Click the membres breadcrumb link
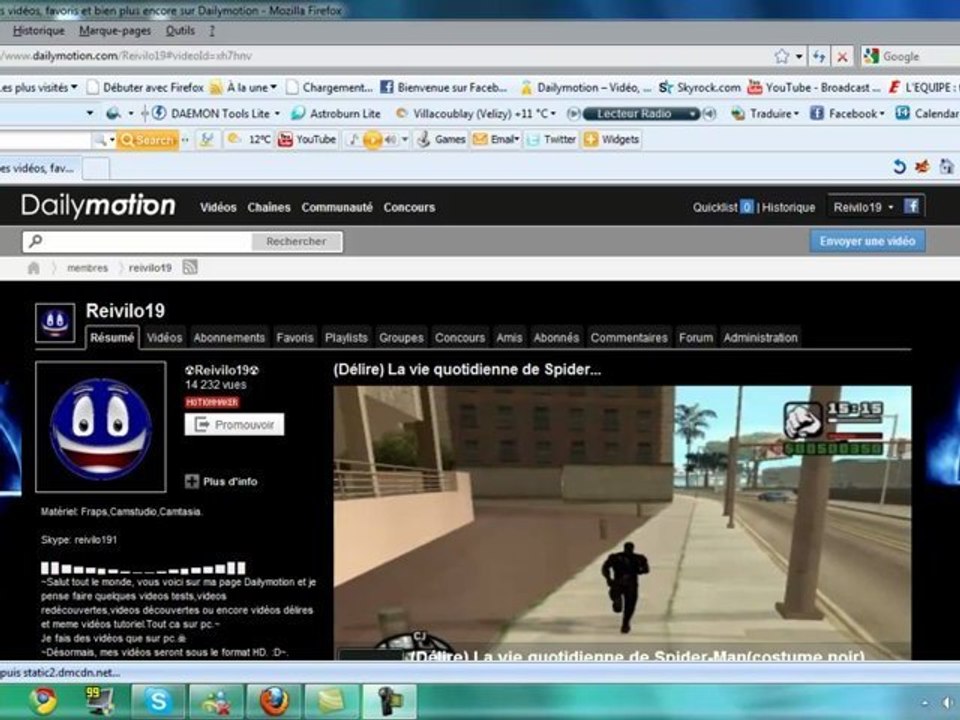 [x=88, y=268]
